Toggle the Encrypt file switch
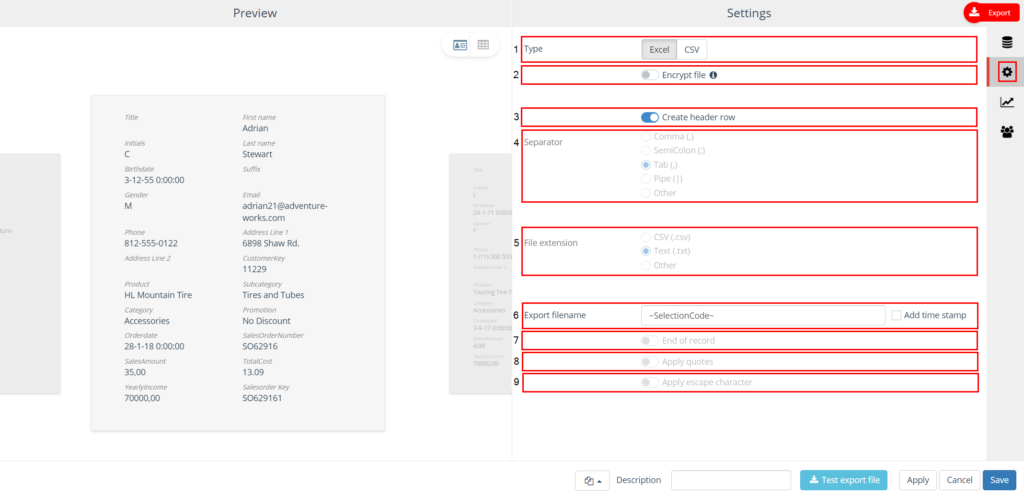 (x=650, y=75)
